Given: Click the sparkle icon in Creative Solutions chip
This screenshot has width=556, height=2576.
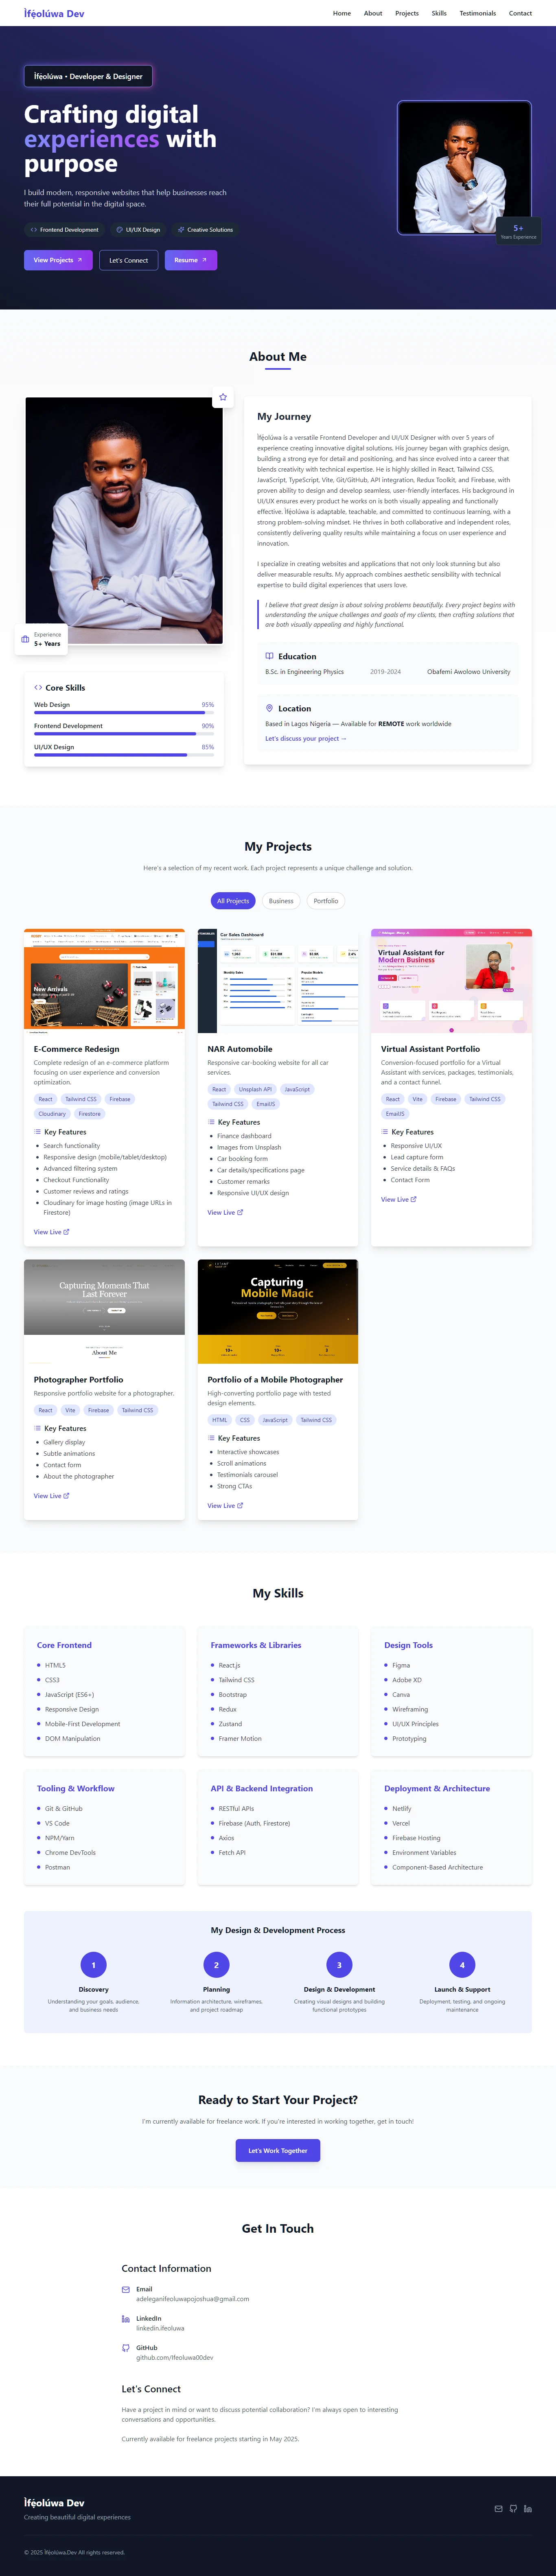Looking at the screenshot, I should [181, 230].
